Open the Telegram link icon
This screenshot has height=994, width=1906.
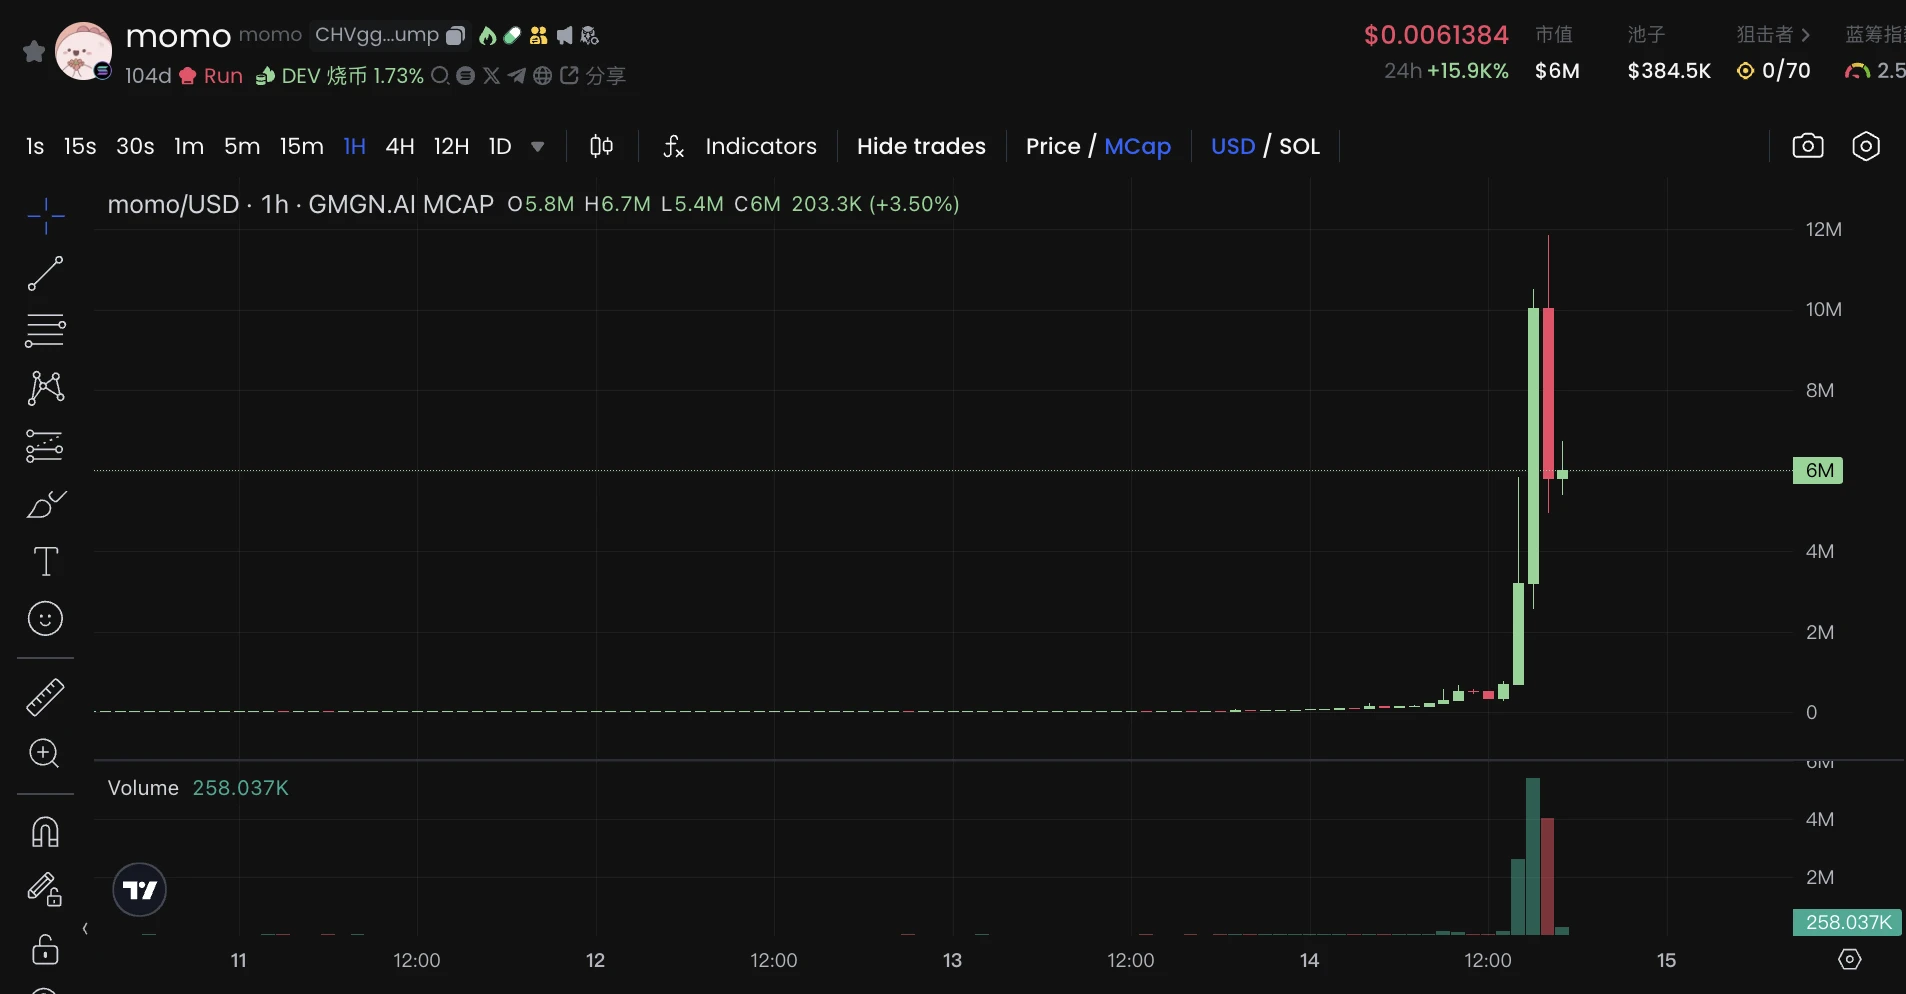[x=516, y=76]
